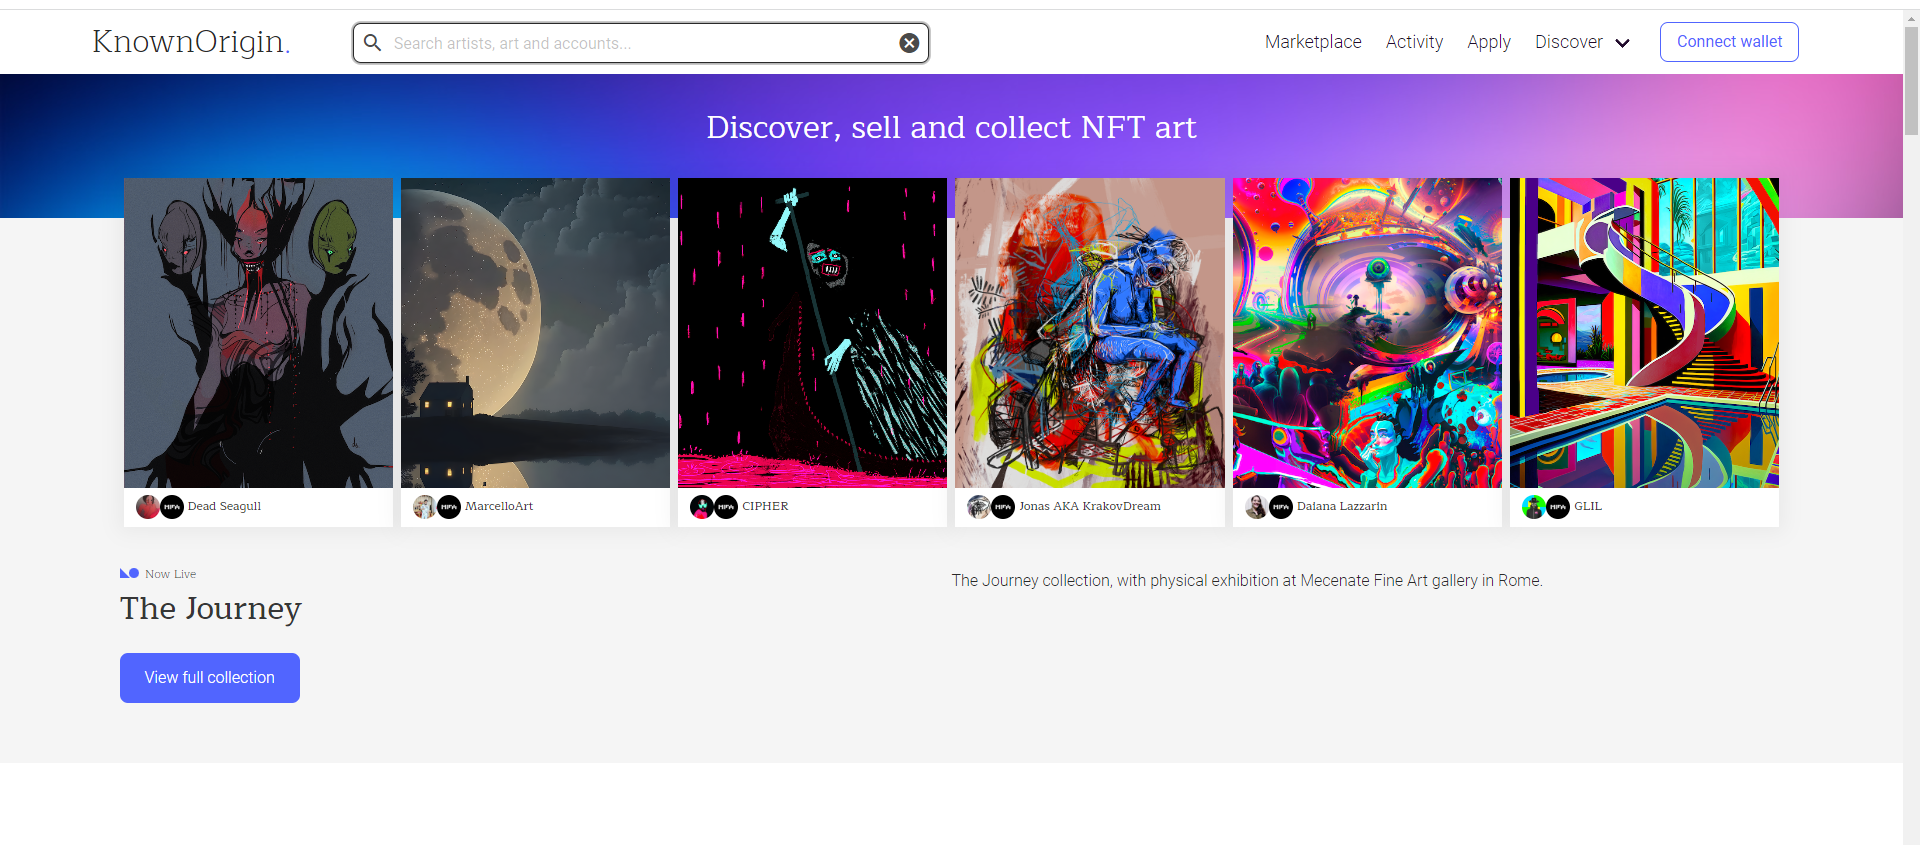Click Jonas AKA KrakovDream's profile avatar
1920x845 pixels.
pyautogui.click(x=979, y=507)
